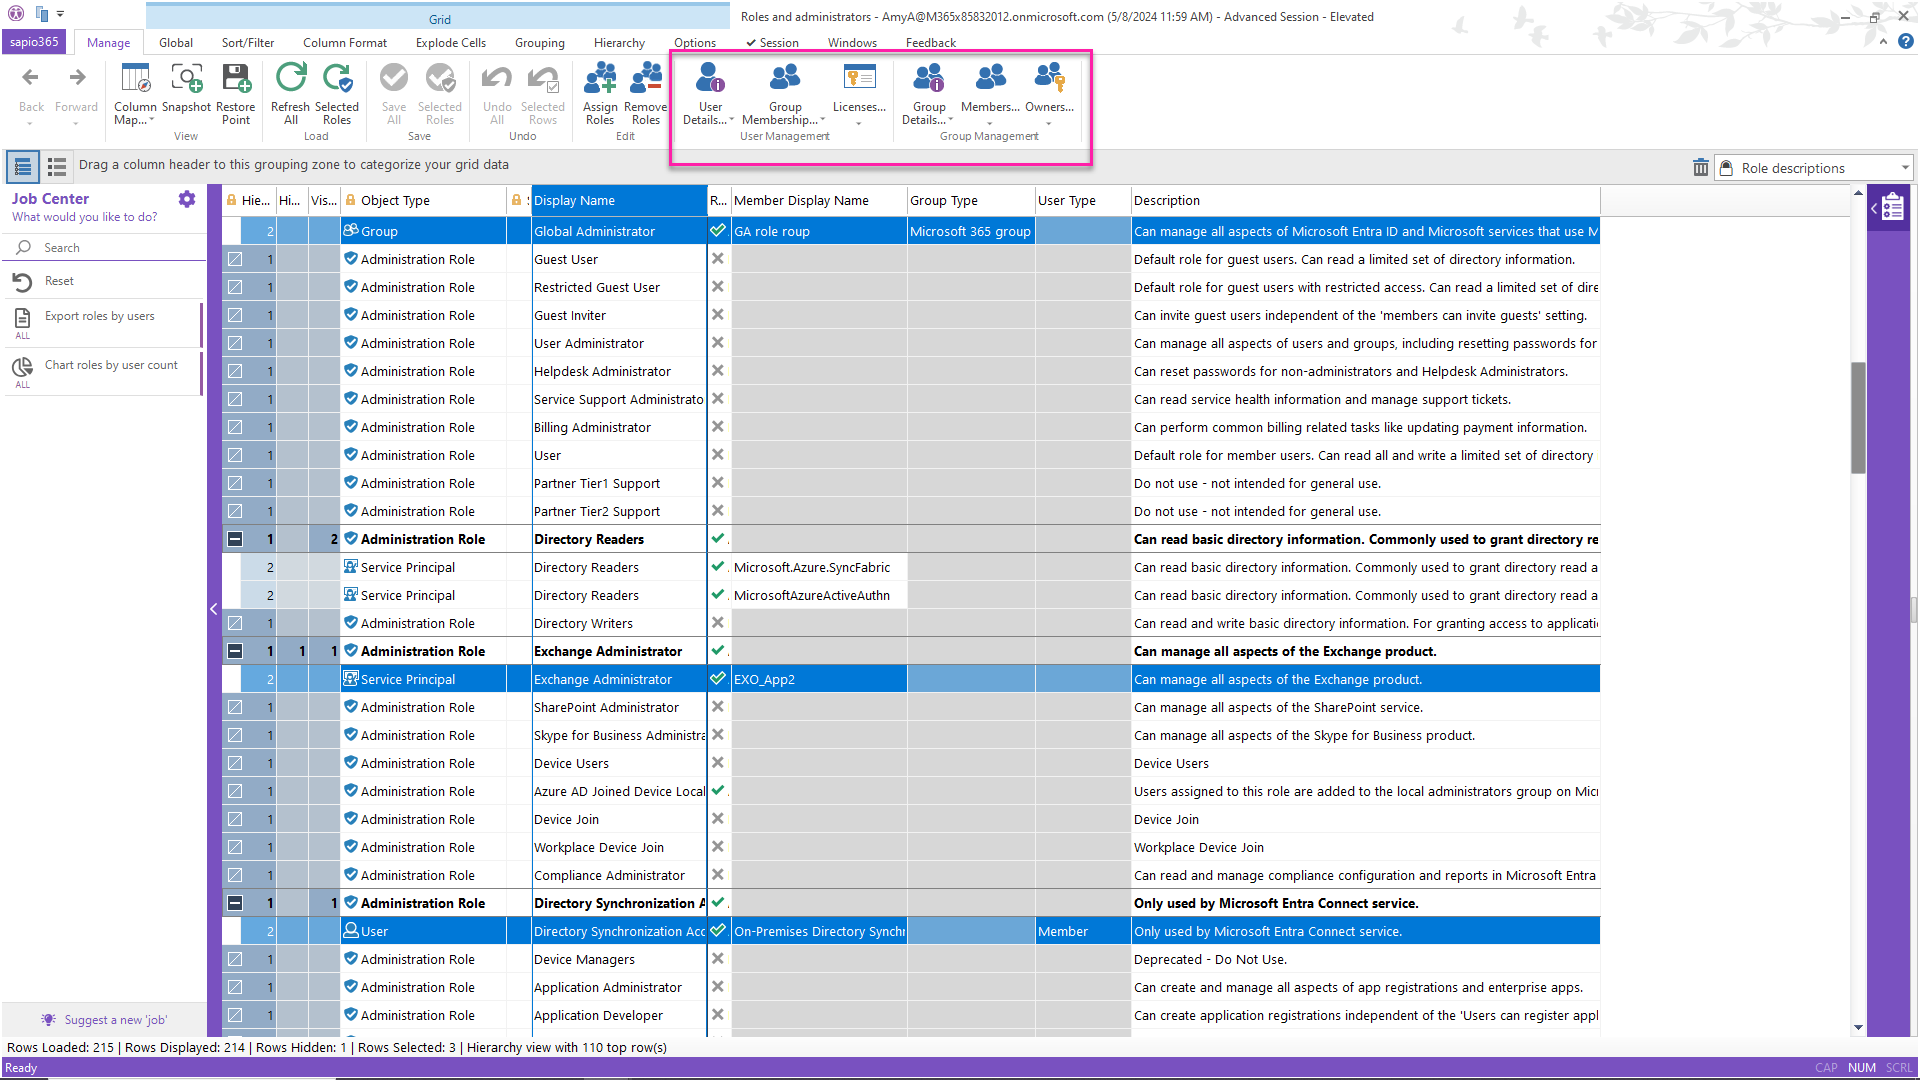Click the Forward navigation arrow
This screenshot has width=1920, height=1080.
(x=77, y=78)
